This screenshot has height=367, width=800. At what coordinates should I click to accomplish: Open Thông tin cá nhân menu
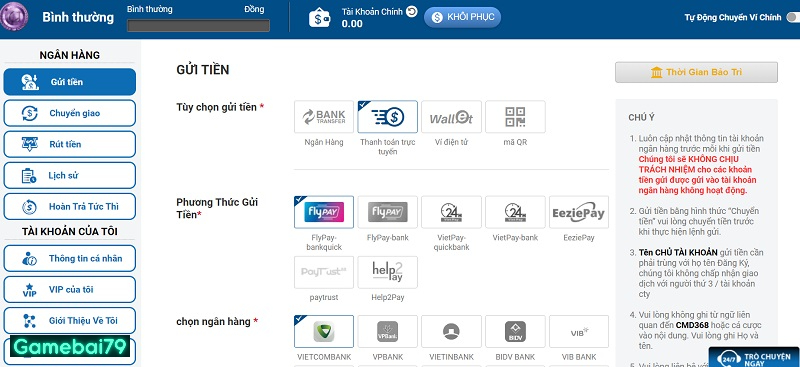tap(69, 258)
